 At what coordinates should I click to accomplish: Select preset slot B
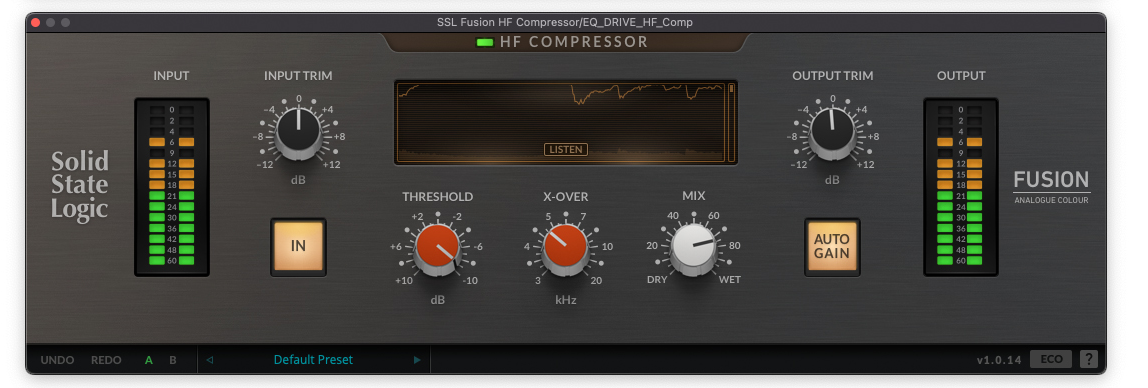click(x=173, y=360)
